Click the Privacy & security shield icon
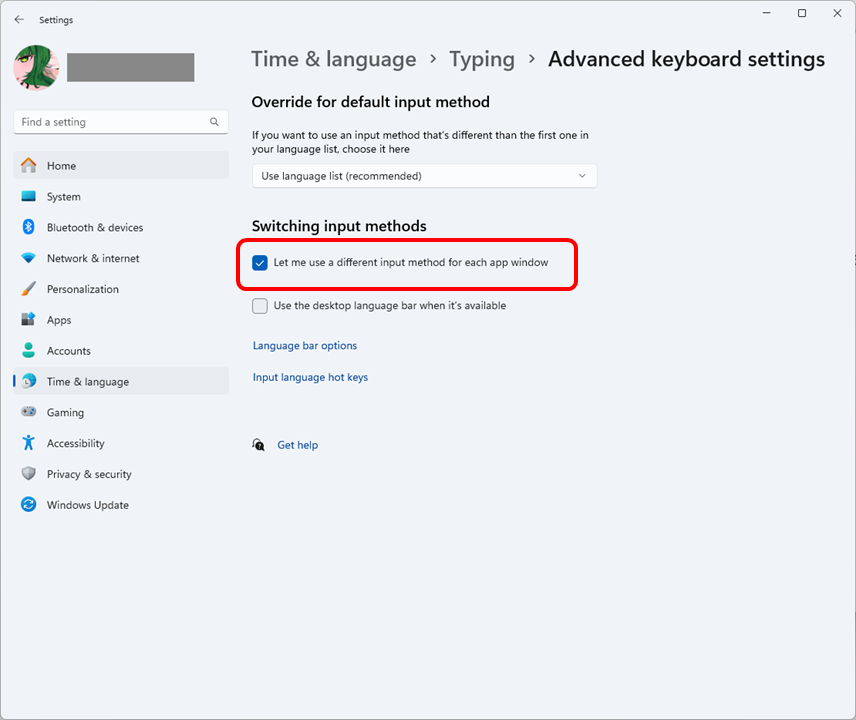The image size is (856, 720). (x=28, y=474)
